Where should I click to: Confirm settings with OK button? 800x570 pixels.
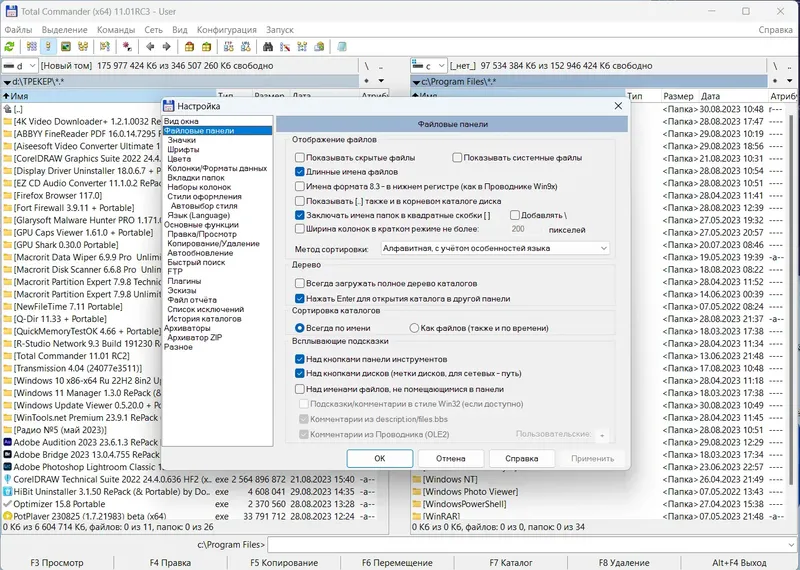[x=380, y=458]
